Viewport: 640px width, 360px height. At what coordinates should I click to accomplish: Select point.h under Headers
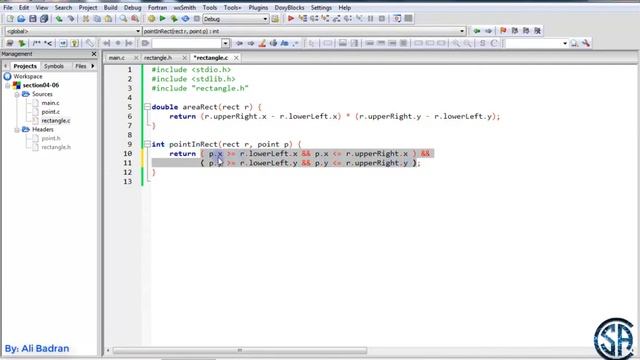click(x=51, y=138)
